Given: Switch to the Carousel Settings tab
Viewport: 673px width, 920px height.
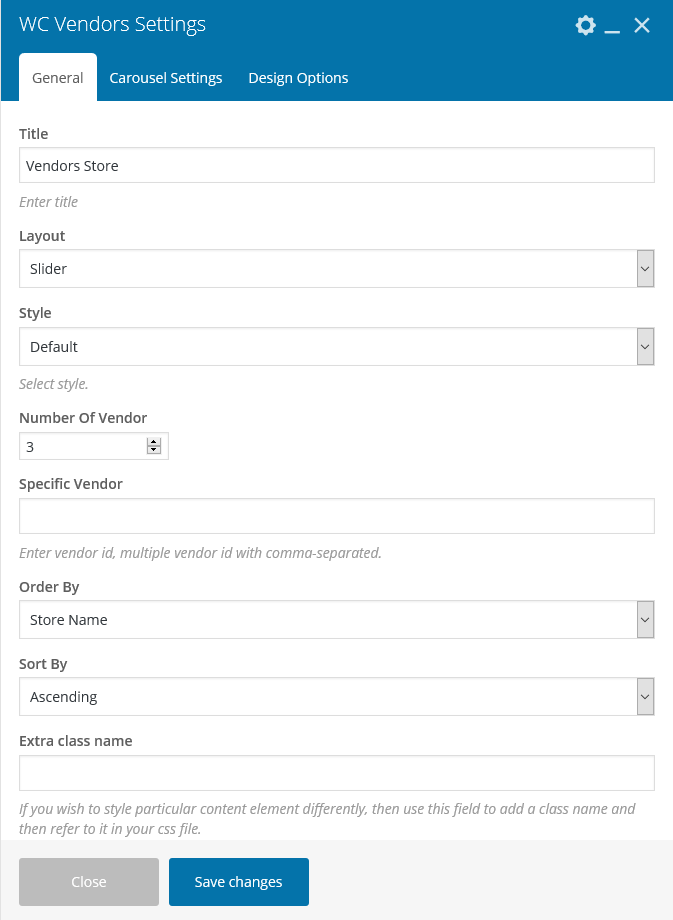Looking at the screenshot, I should (x=166, y=78).
